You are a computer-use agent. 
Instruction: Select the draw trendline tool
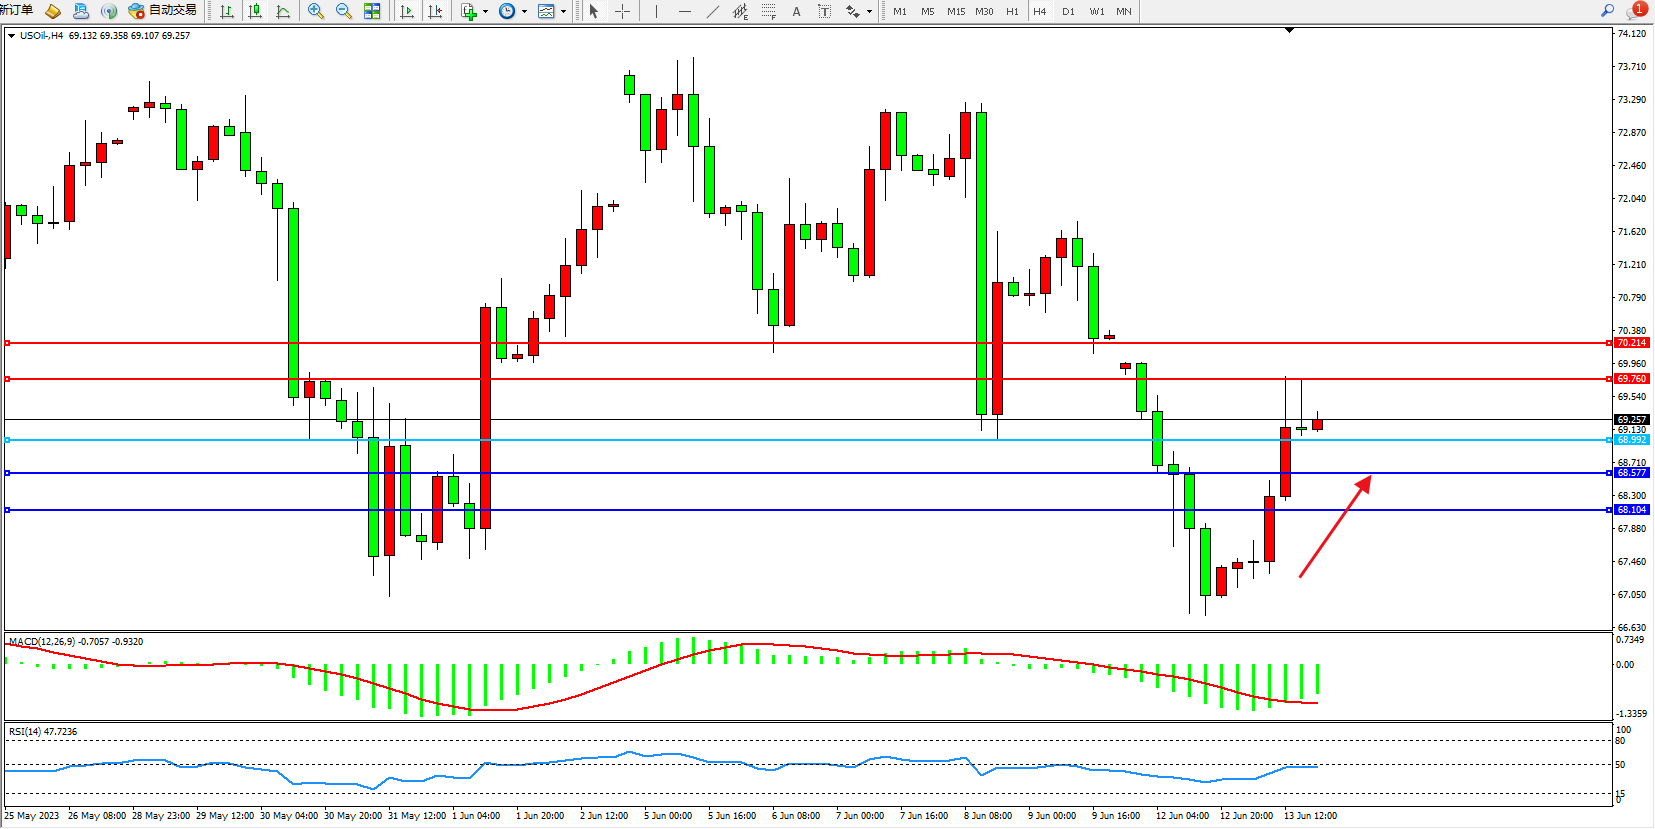[x=712, y=11]
